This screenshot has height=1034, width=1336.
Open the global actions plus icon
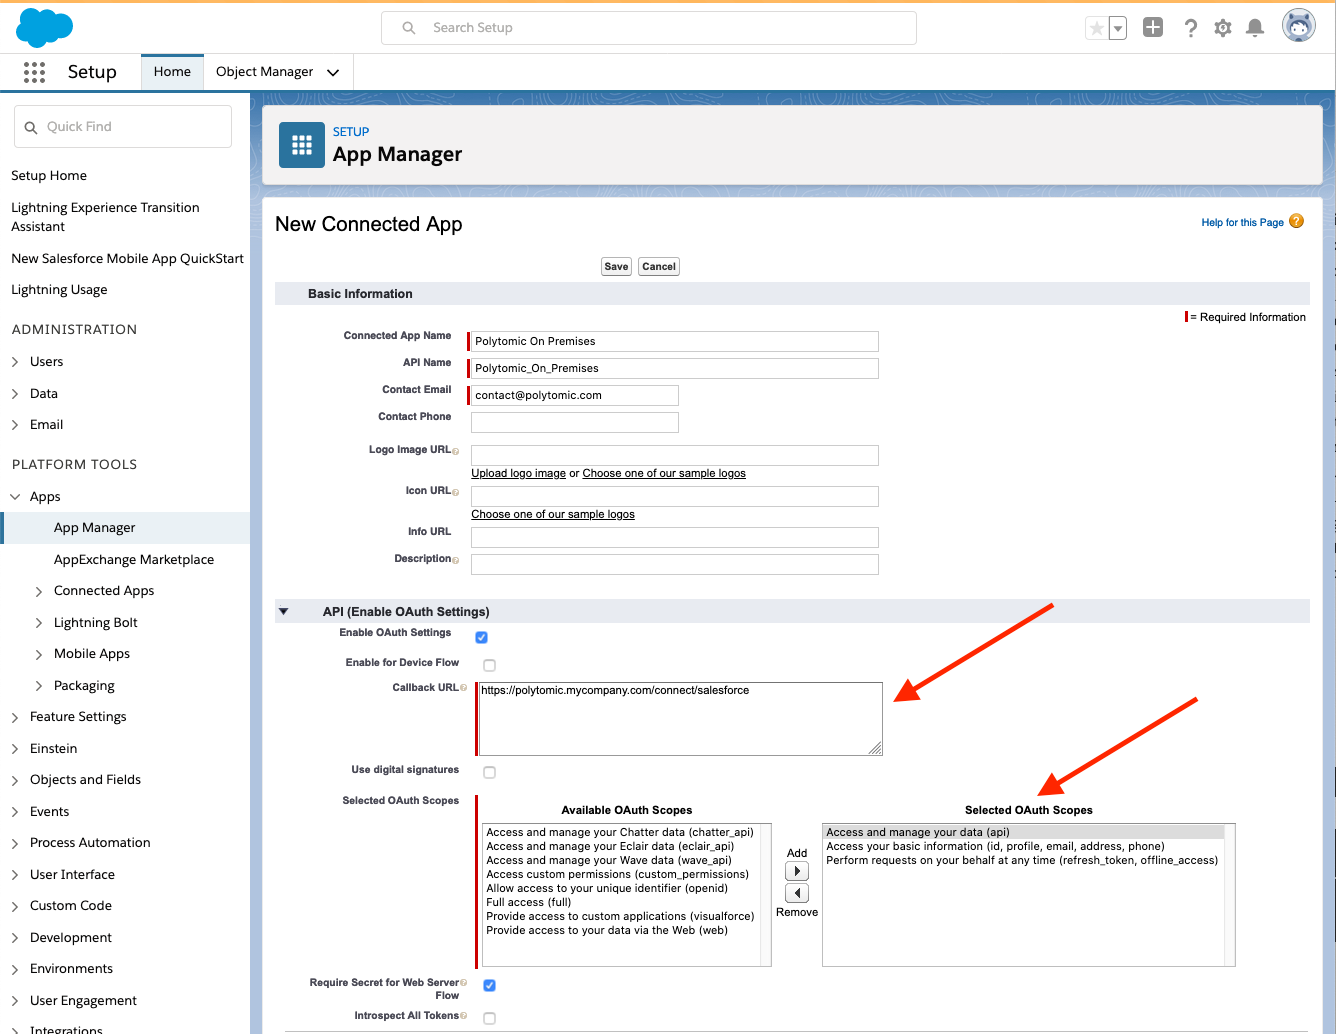tap(1153, 28)
